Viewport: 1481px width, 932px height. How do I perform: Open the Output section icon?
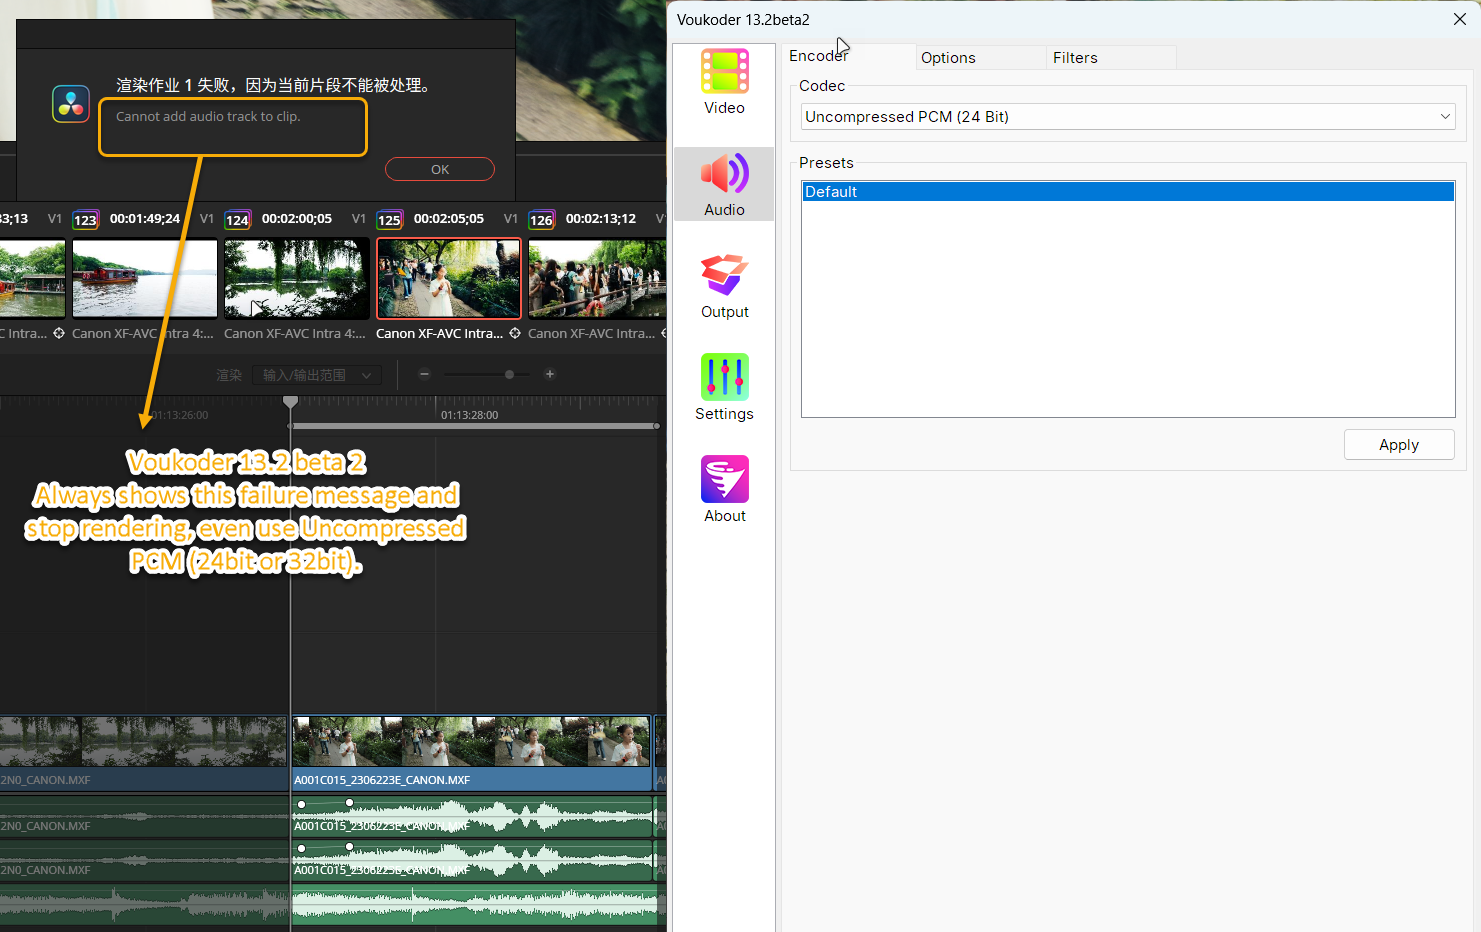point(724,275)
